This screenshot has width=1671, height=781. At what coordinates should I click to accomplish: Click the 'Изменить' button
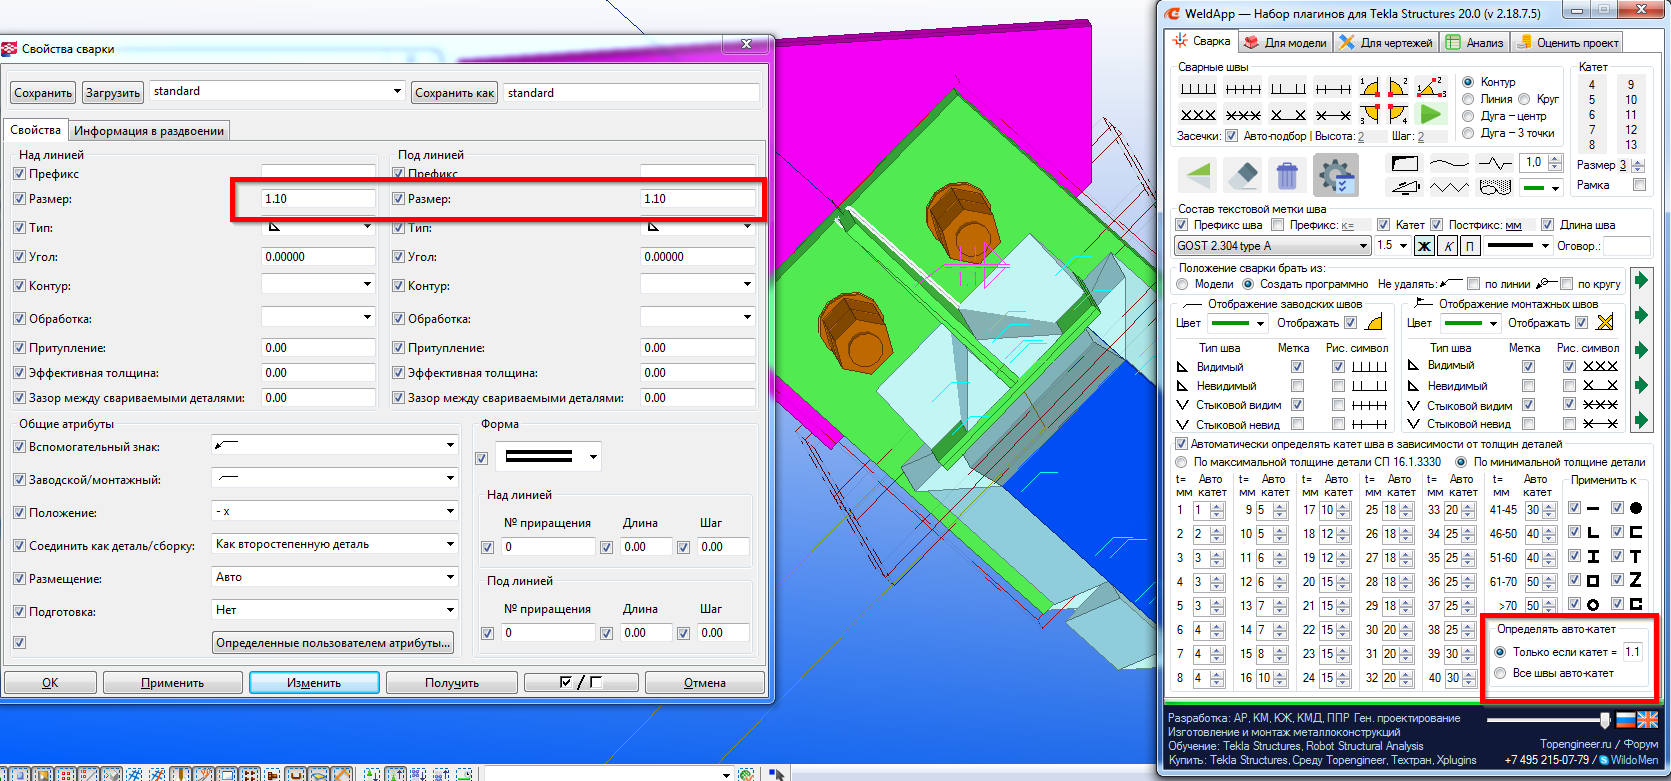pos(314,683)
